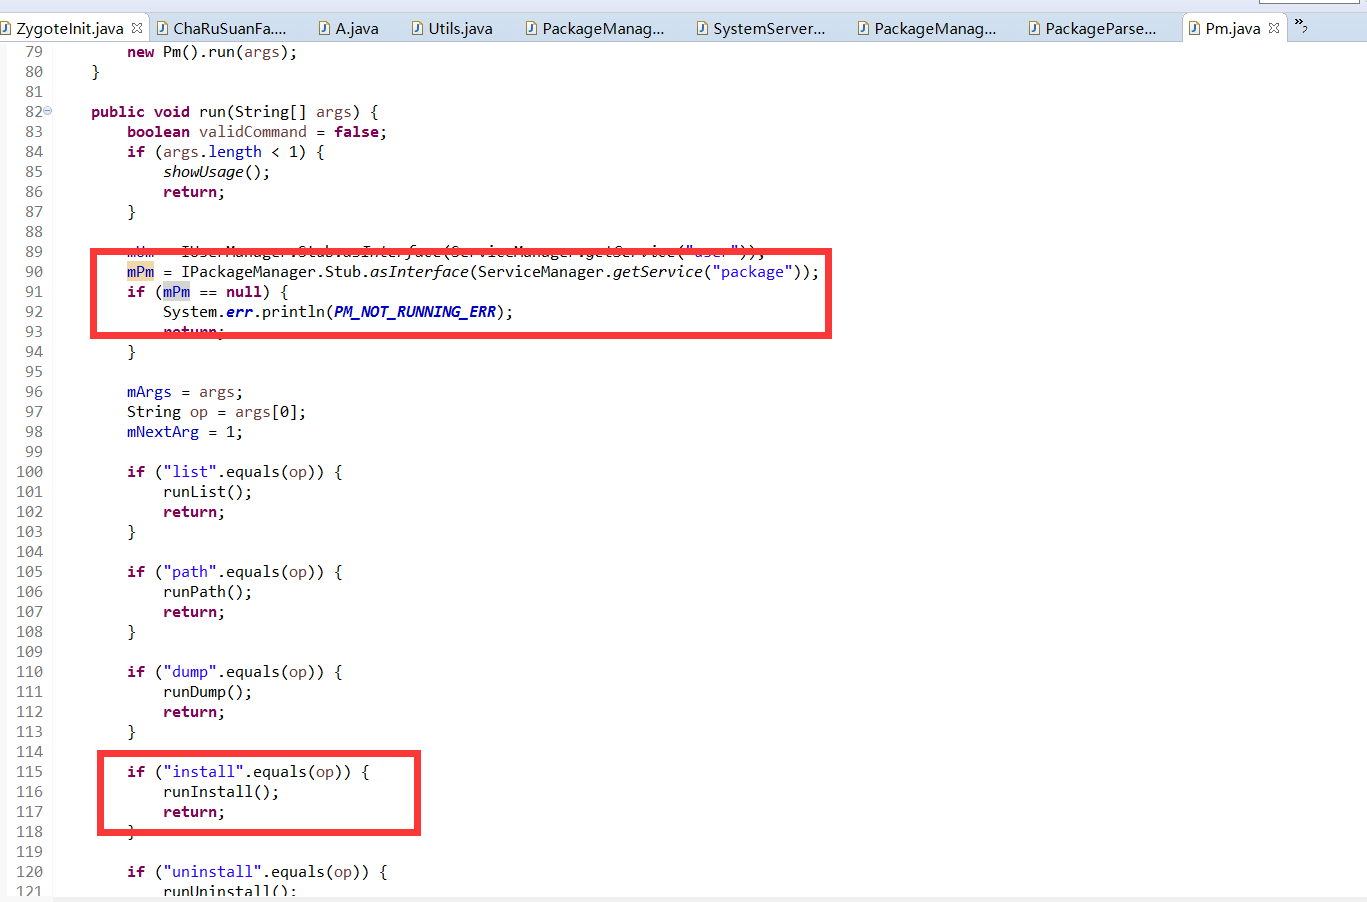Click the "list" string literal

point(190,472)
